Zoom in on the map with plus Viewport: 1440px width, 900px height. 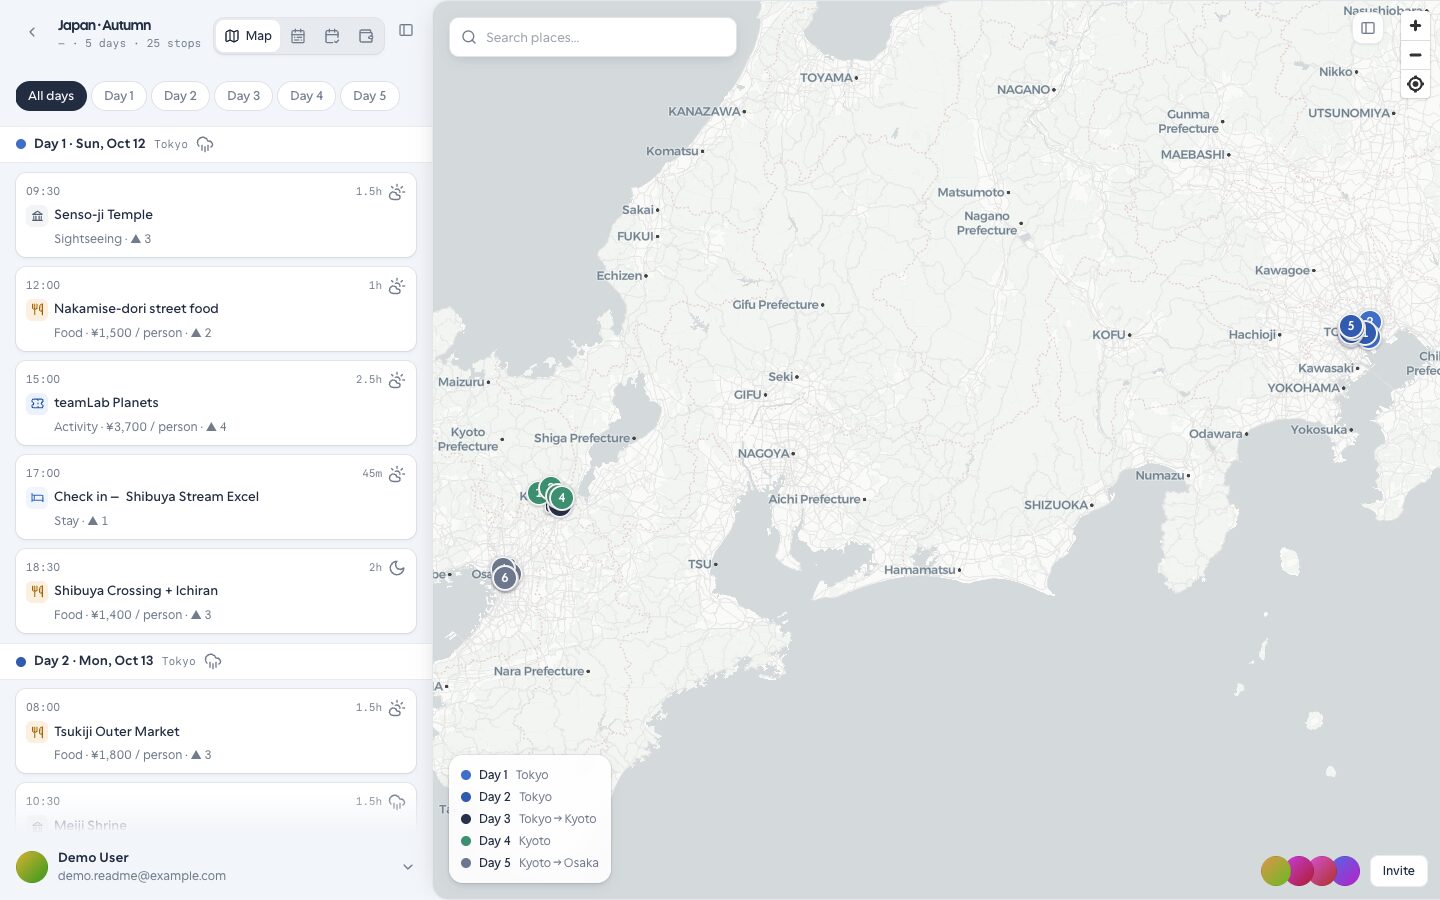[1415, 26]
